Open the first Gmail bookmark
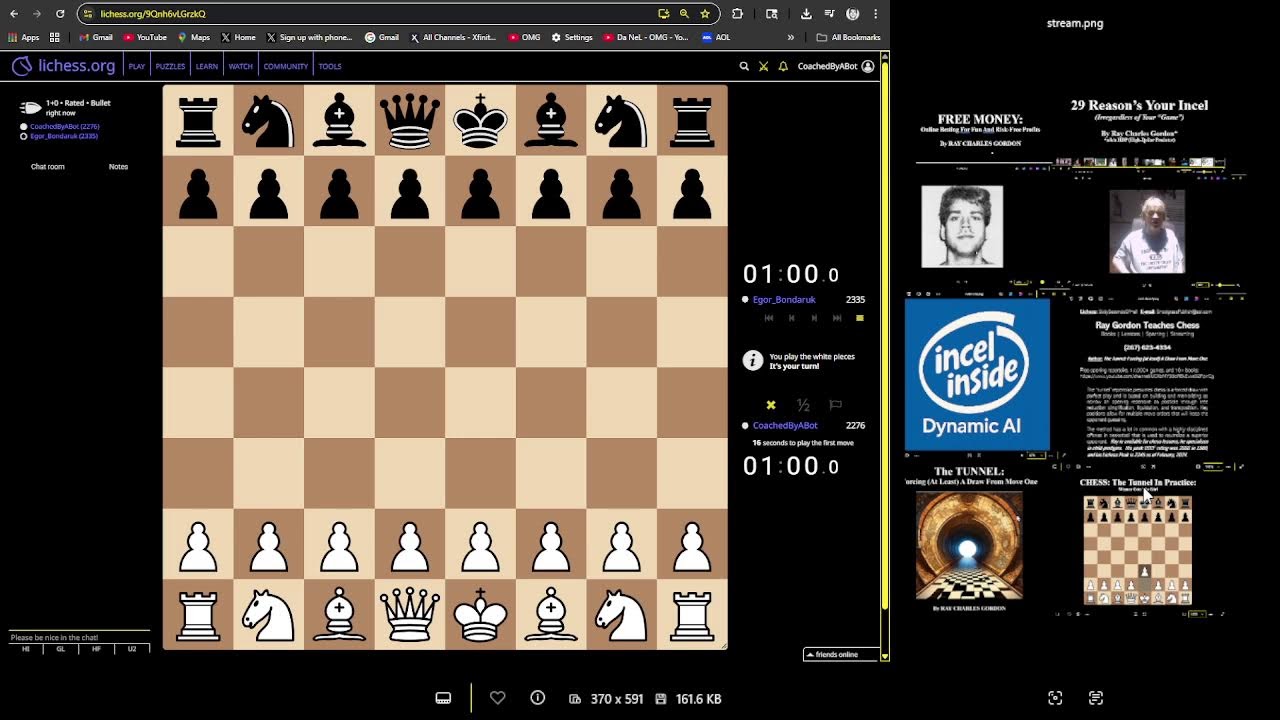The width and height of the screenshot is (1280, 720). click(96, 37)
